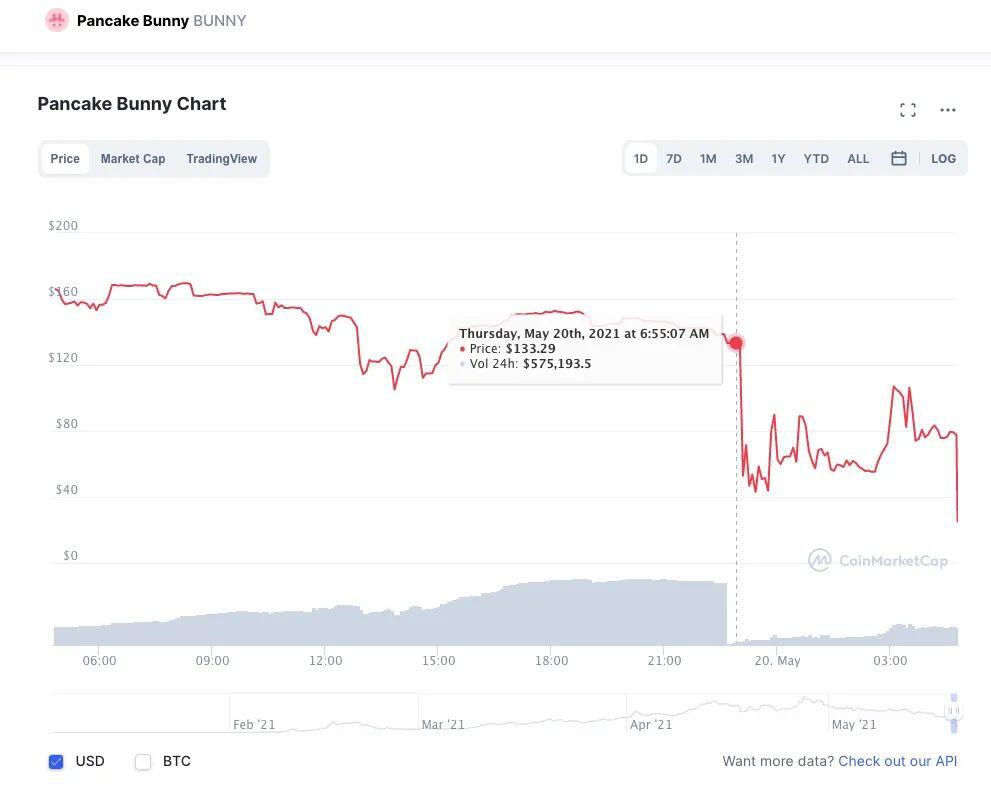Select the 1Y time range
991x799 pixels.
click(x=778, y=159)
